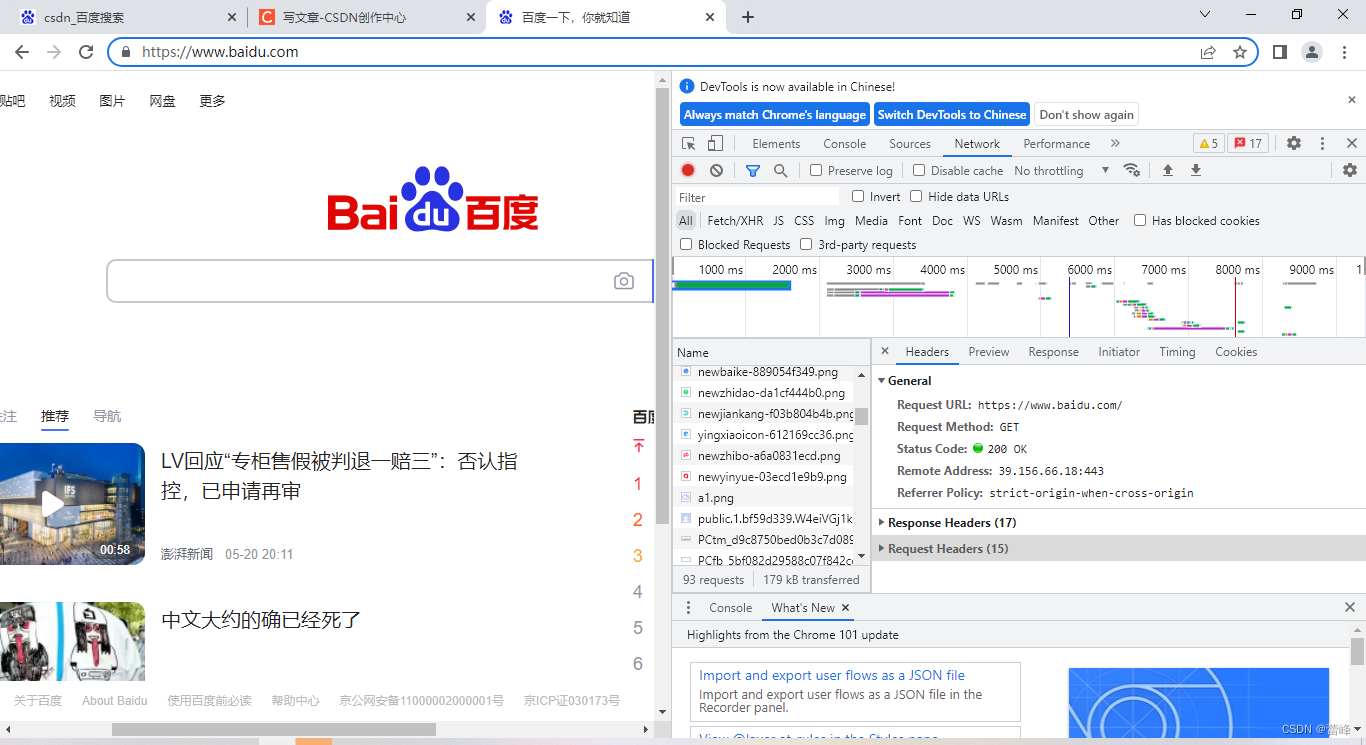
Task: Check Has blocked cookies checkbox
Action: [x=1140, y=220]
